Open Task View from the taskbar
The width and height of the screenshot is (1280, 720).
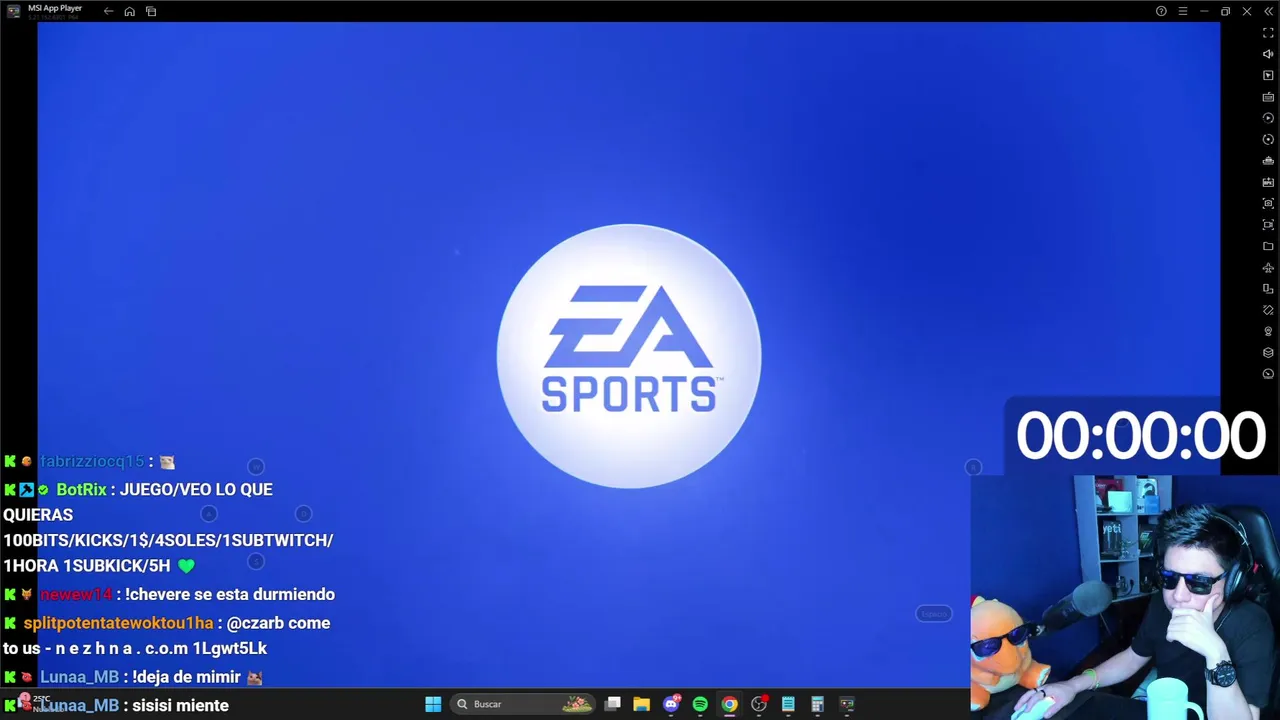pos(613,704)
